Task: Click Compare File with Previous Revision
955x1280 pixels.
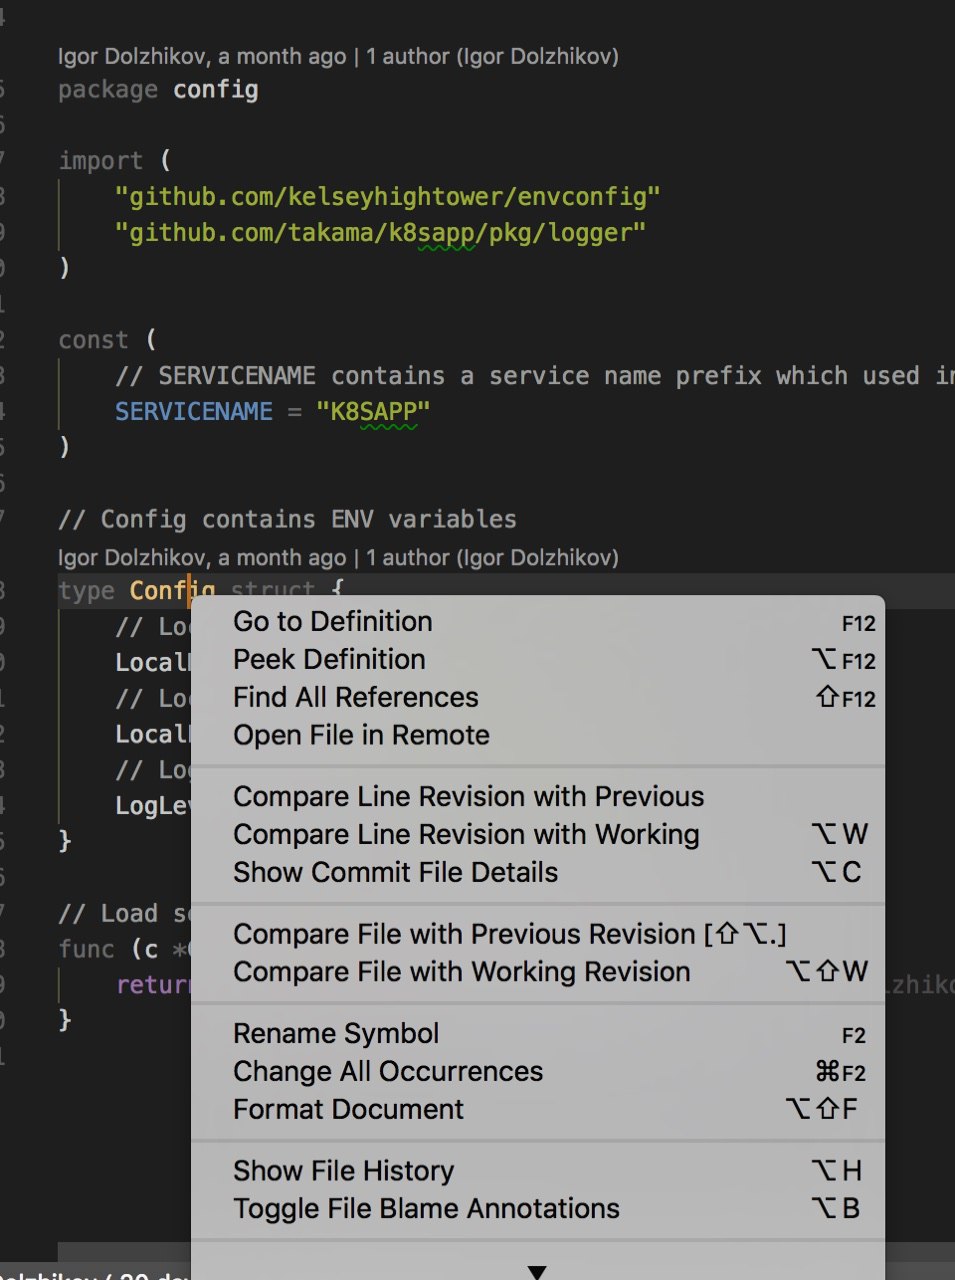Action: (x=537, y=935)
